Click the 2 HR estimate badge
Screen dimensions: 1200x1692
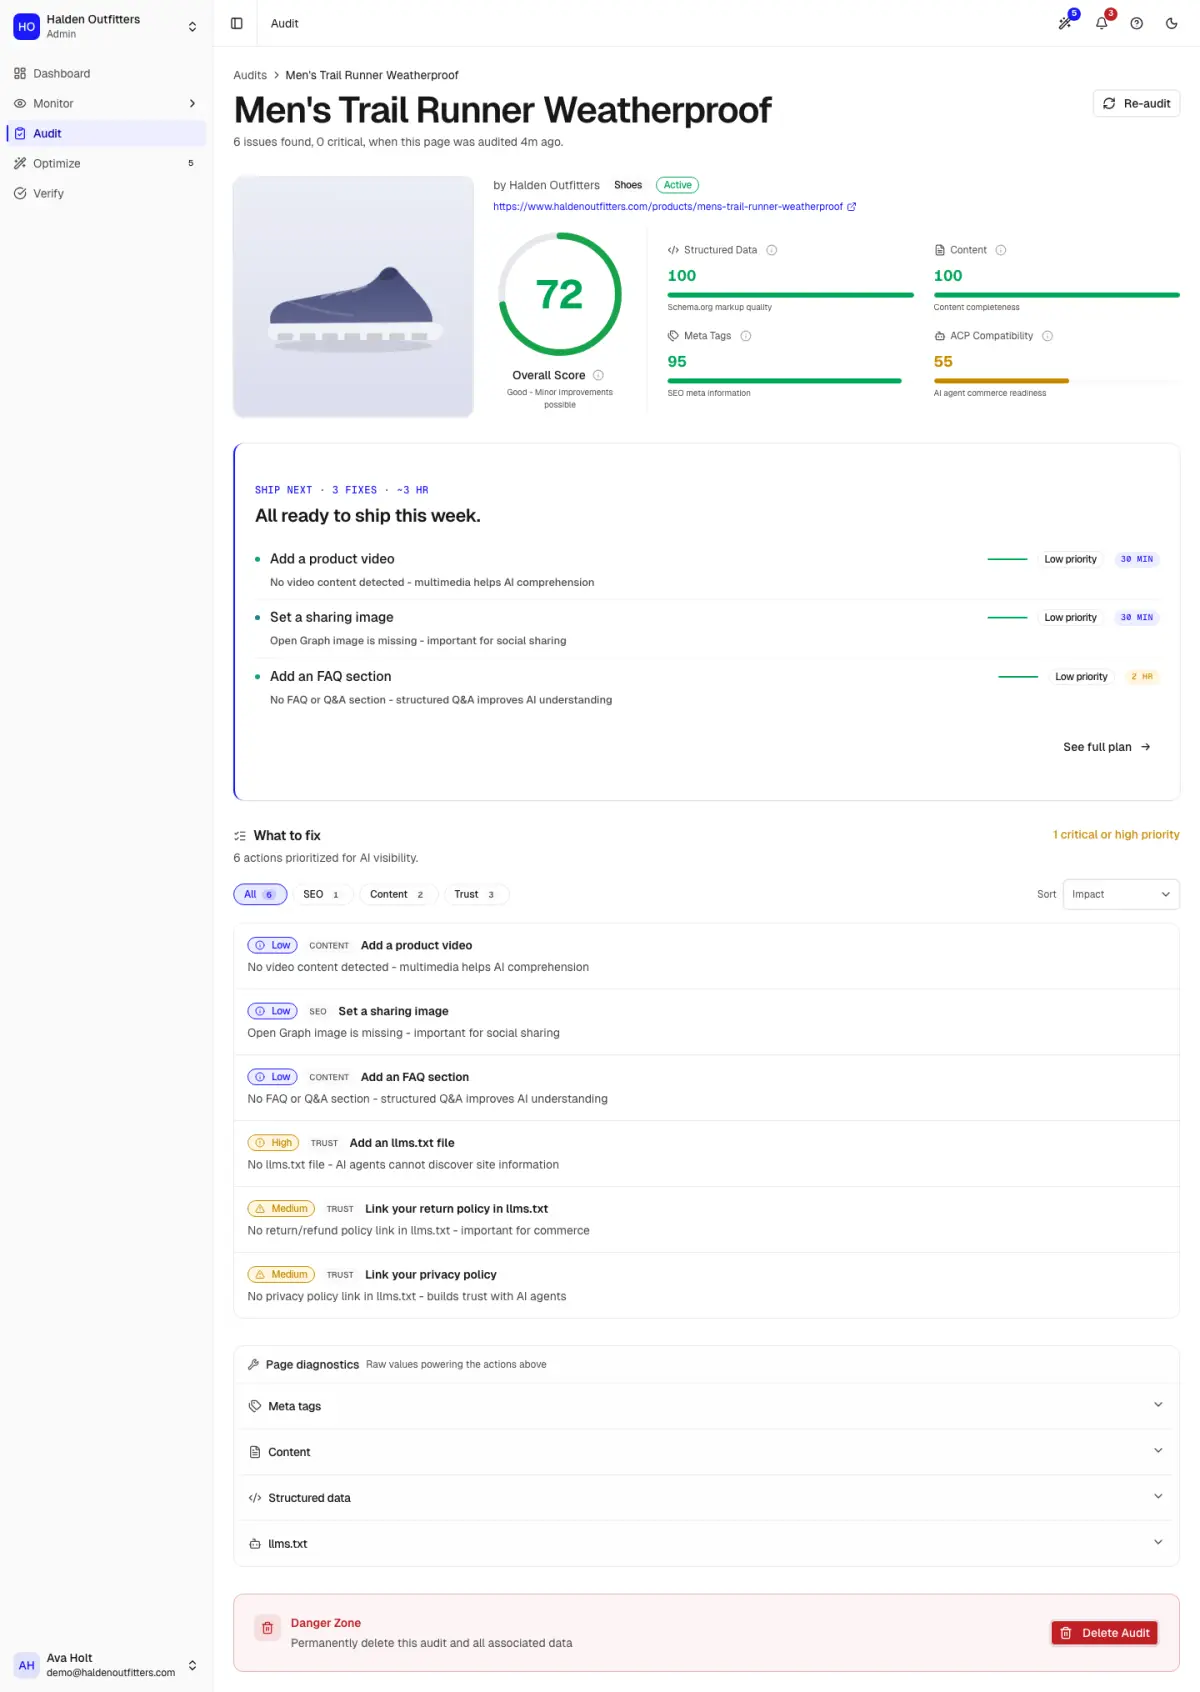click(x=1142, y=677)
